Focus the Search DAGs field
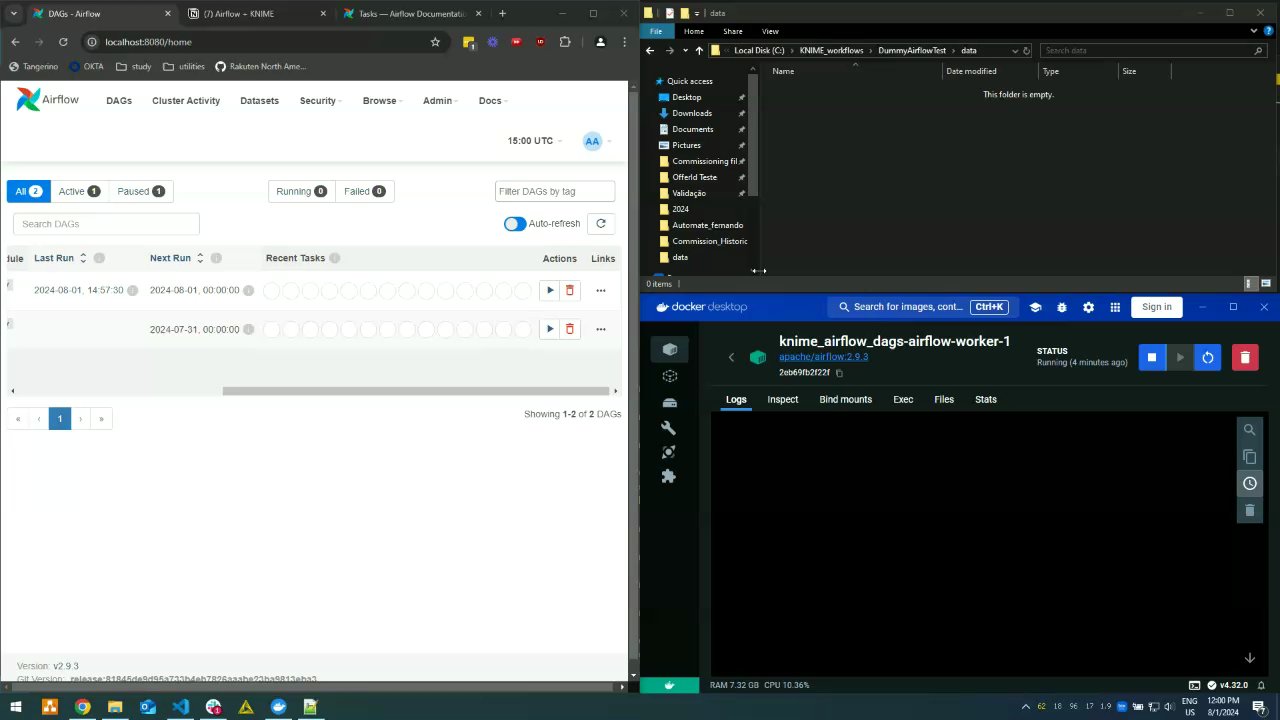 point(106,224)
